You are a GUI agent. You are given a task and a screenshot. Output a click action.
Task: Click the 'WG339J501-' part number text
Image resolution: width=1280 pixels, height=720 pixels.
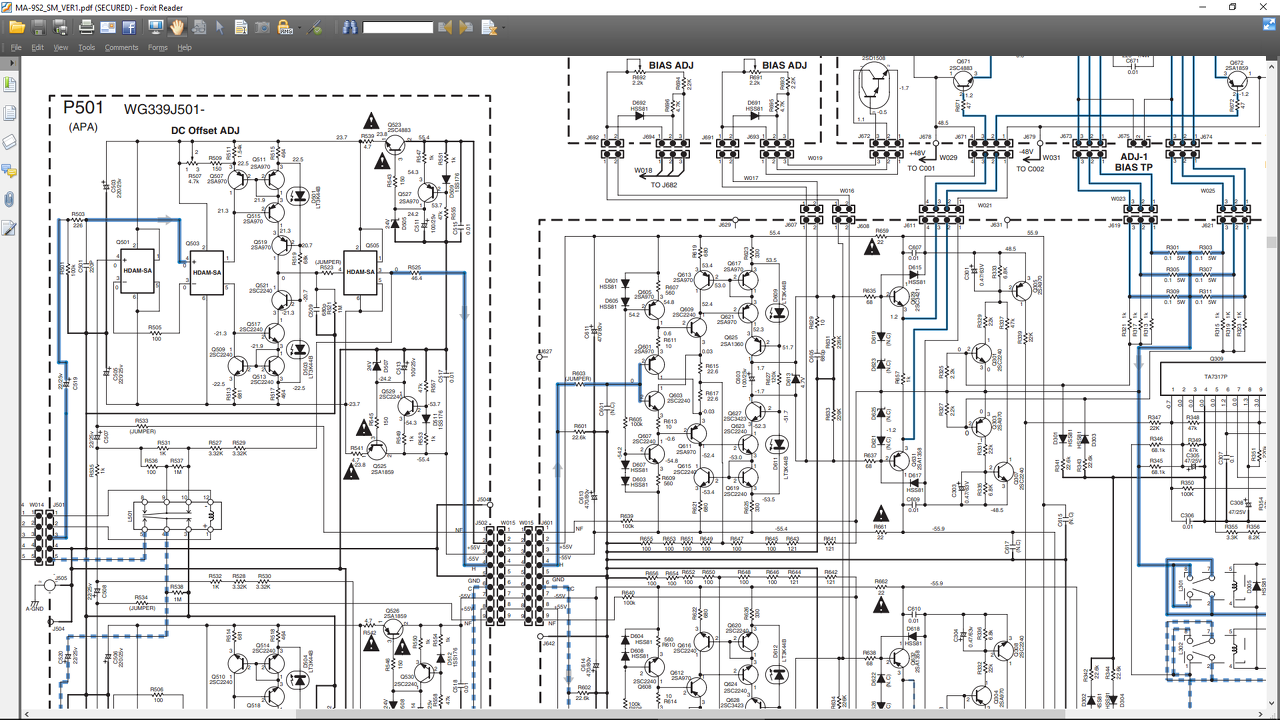coord(165,109)
